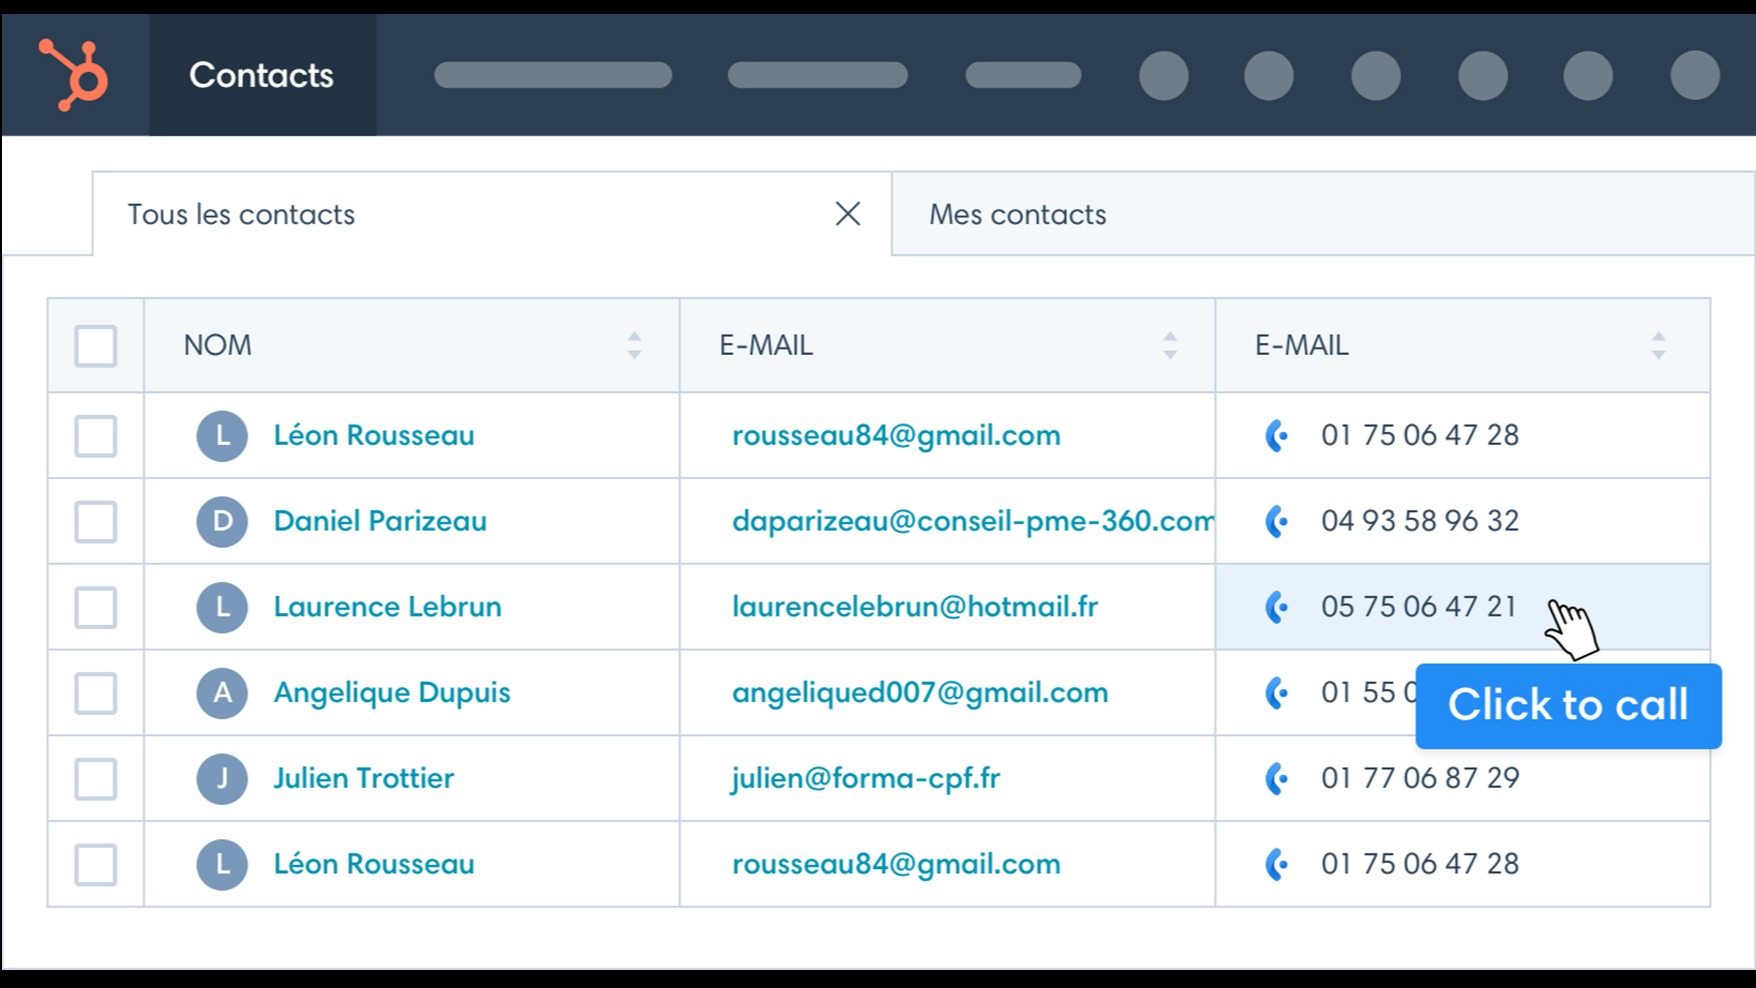The width and height of the screenshot is (1756, 988).
Task: Open the Contacts menu in top navigation
Action: [261, 75]
